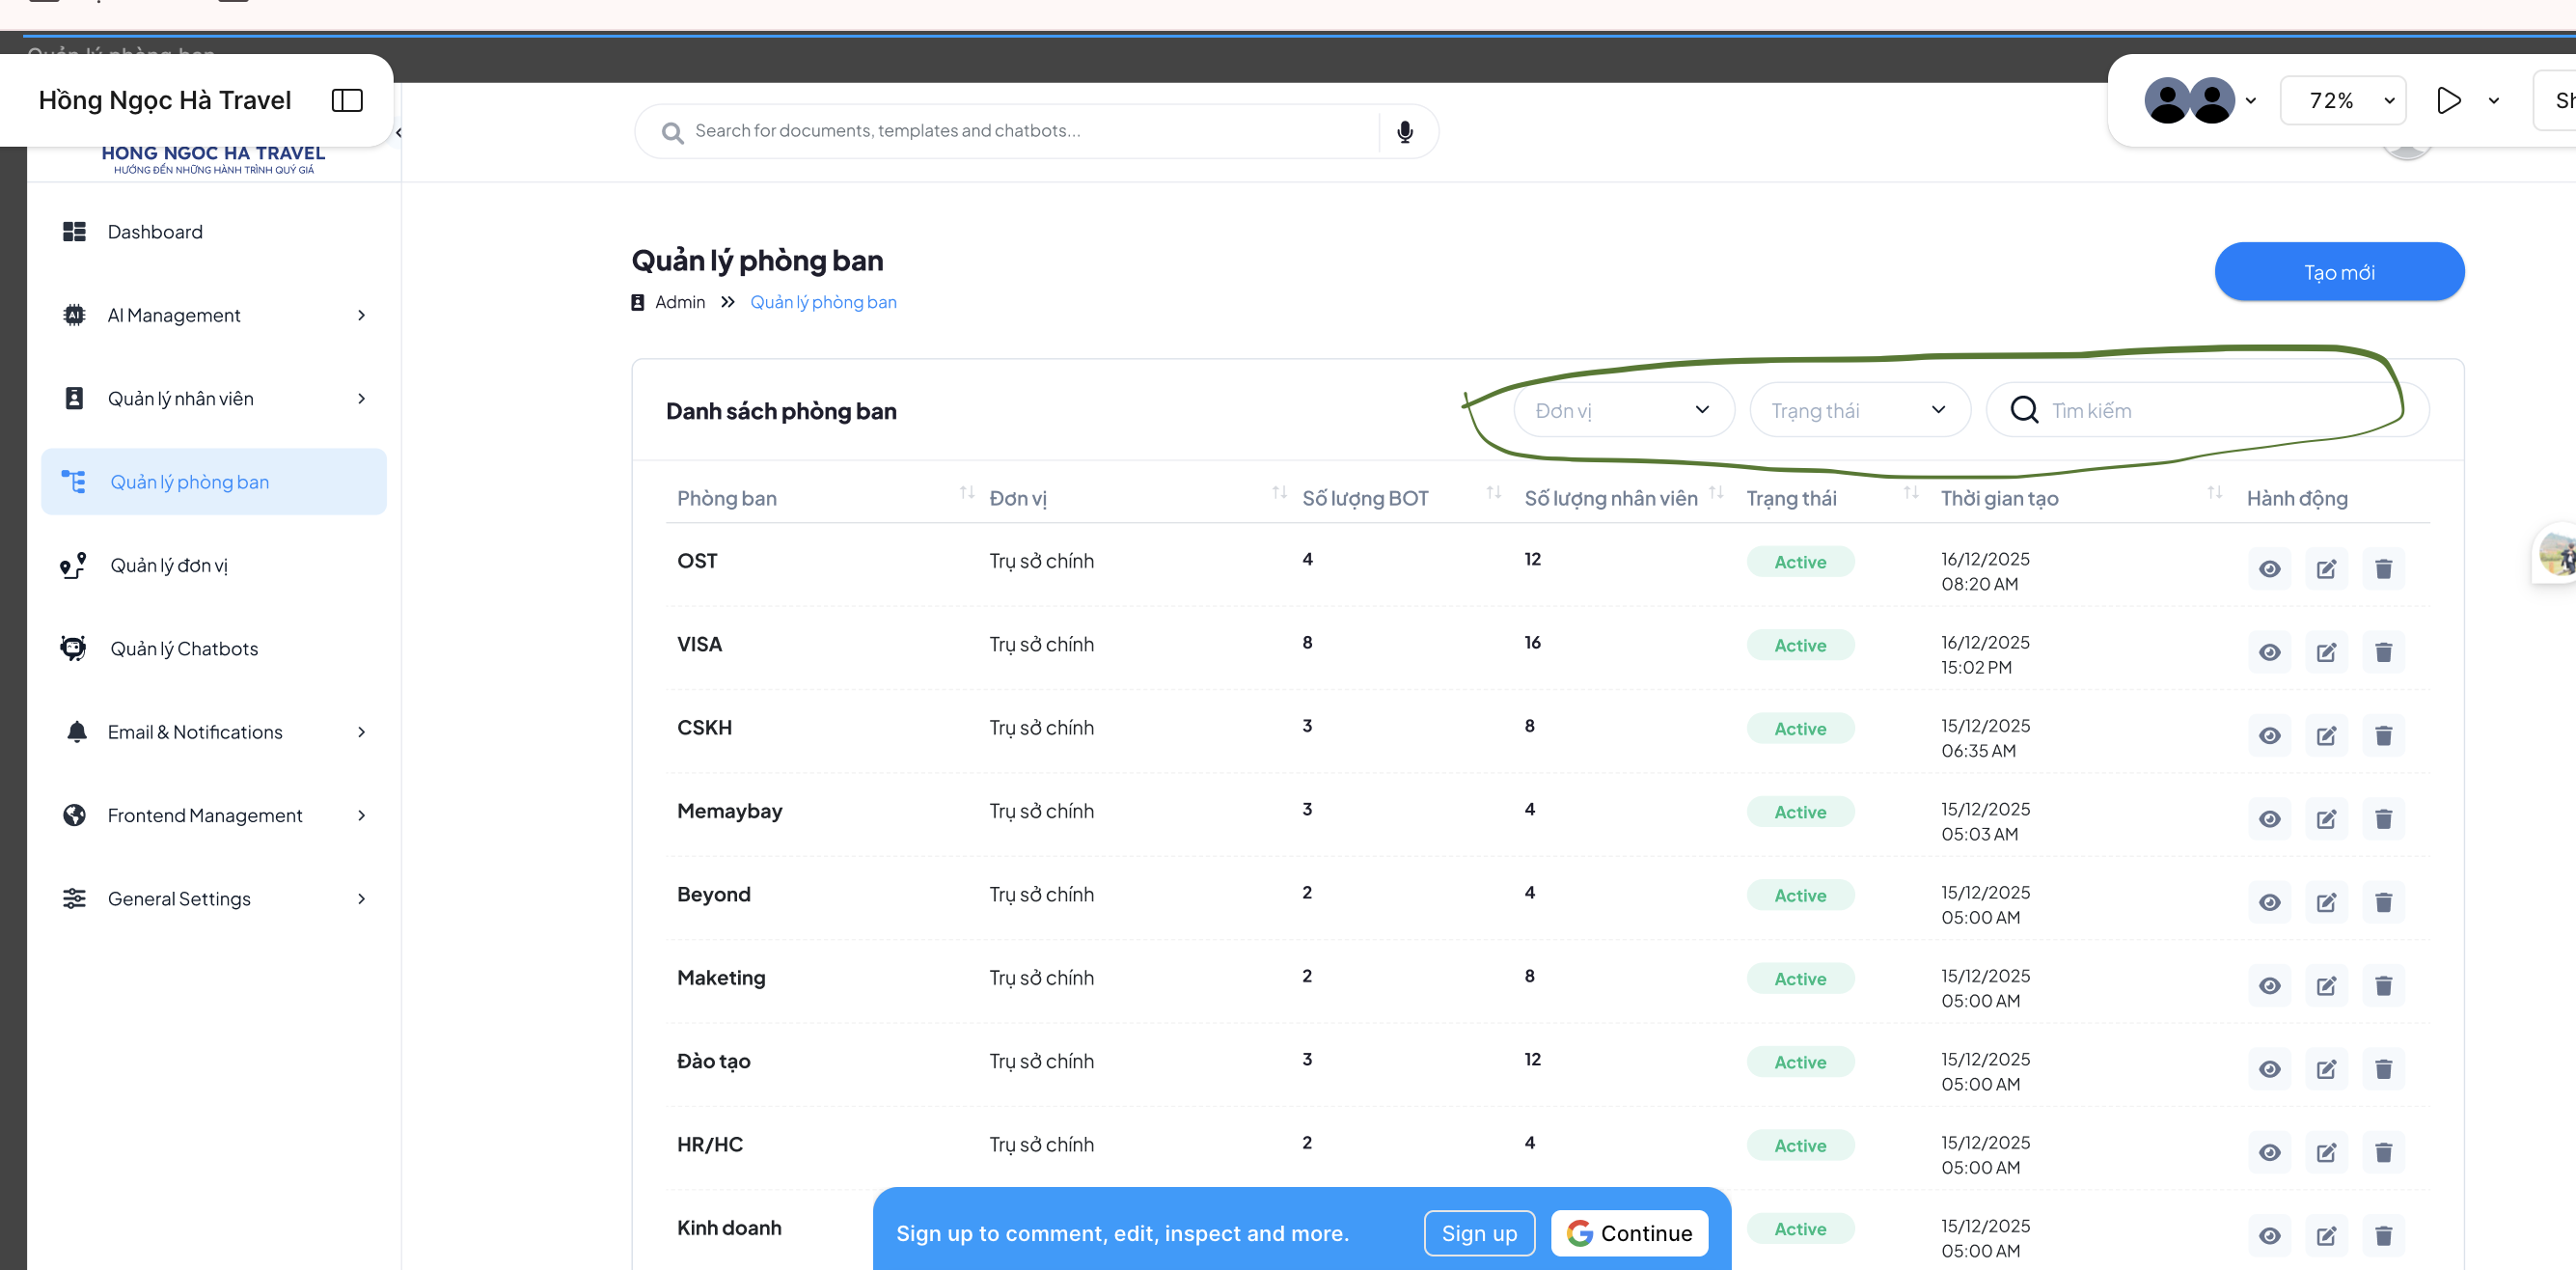Viewport: 2576px width, 1270px height.
Task: Open the Trạng thái filter dropdown
Action: (x=1858, y=410)
